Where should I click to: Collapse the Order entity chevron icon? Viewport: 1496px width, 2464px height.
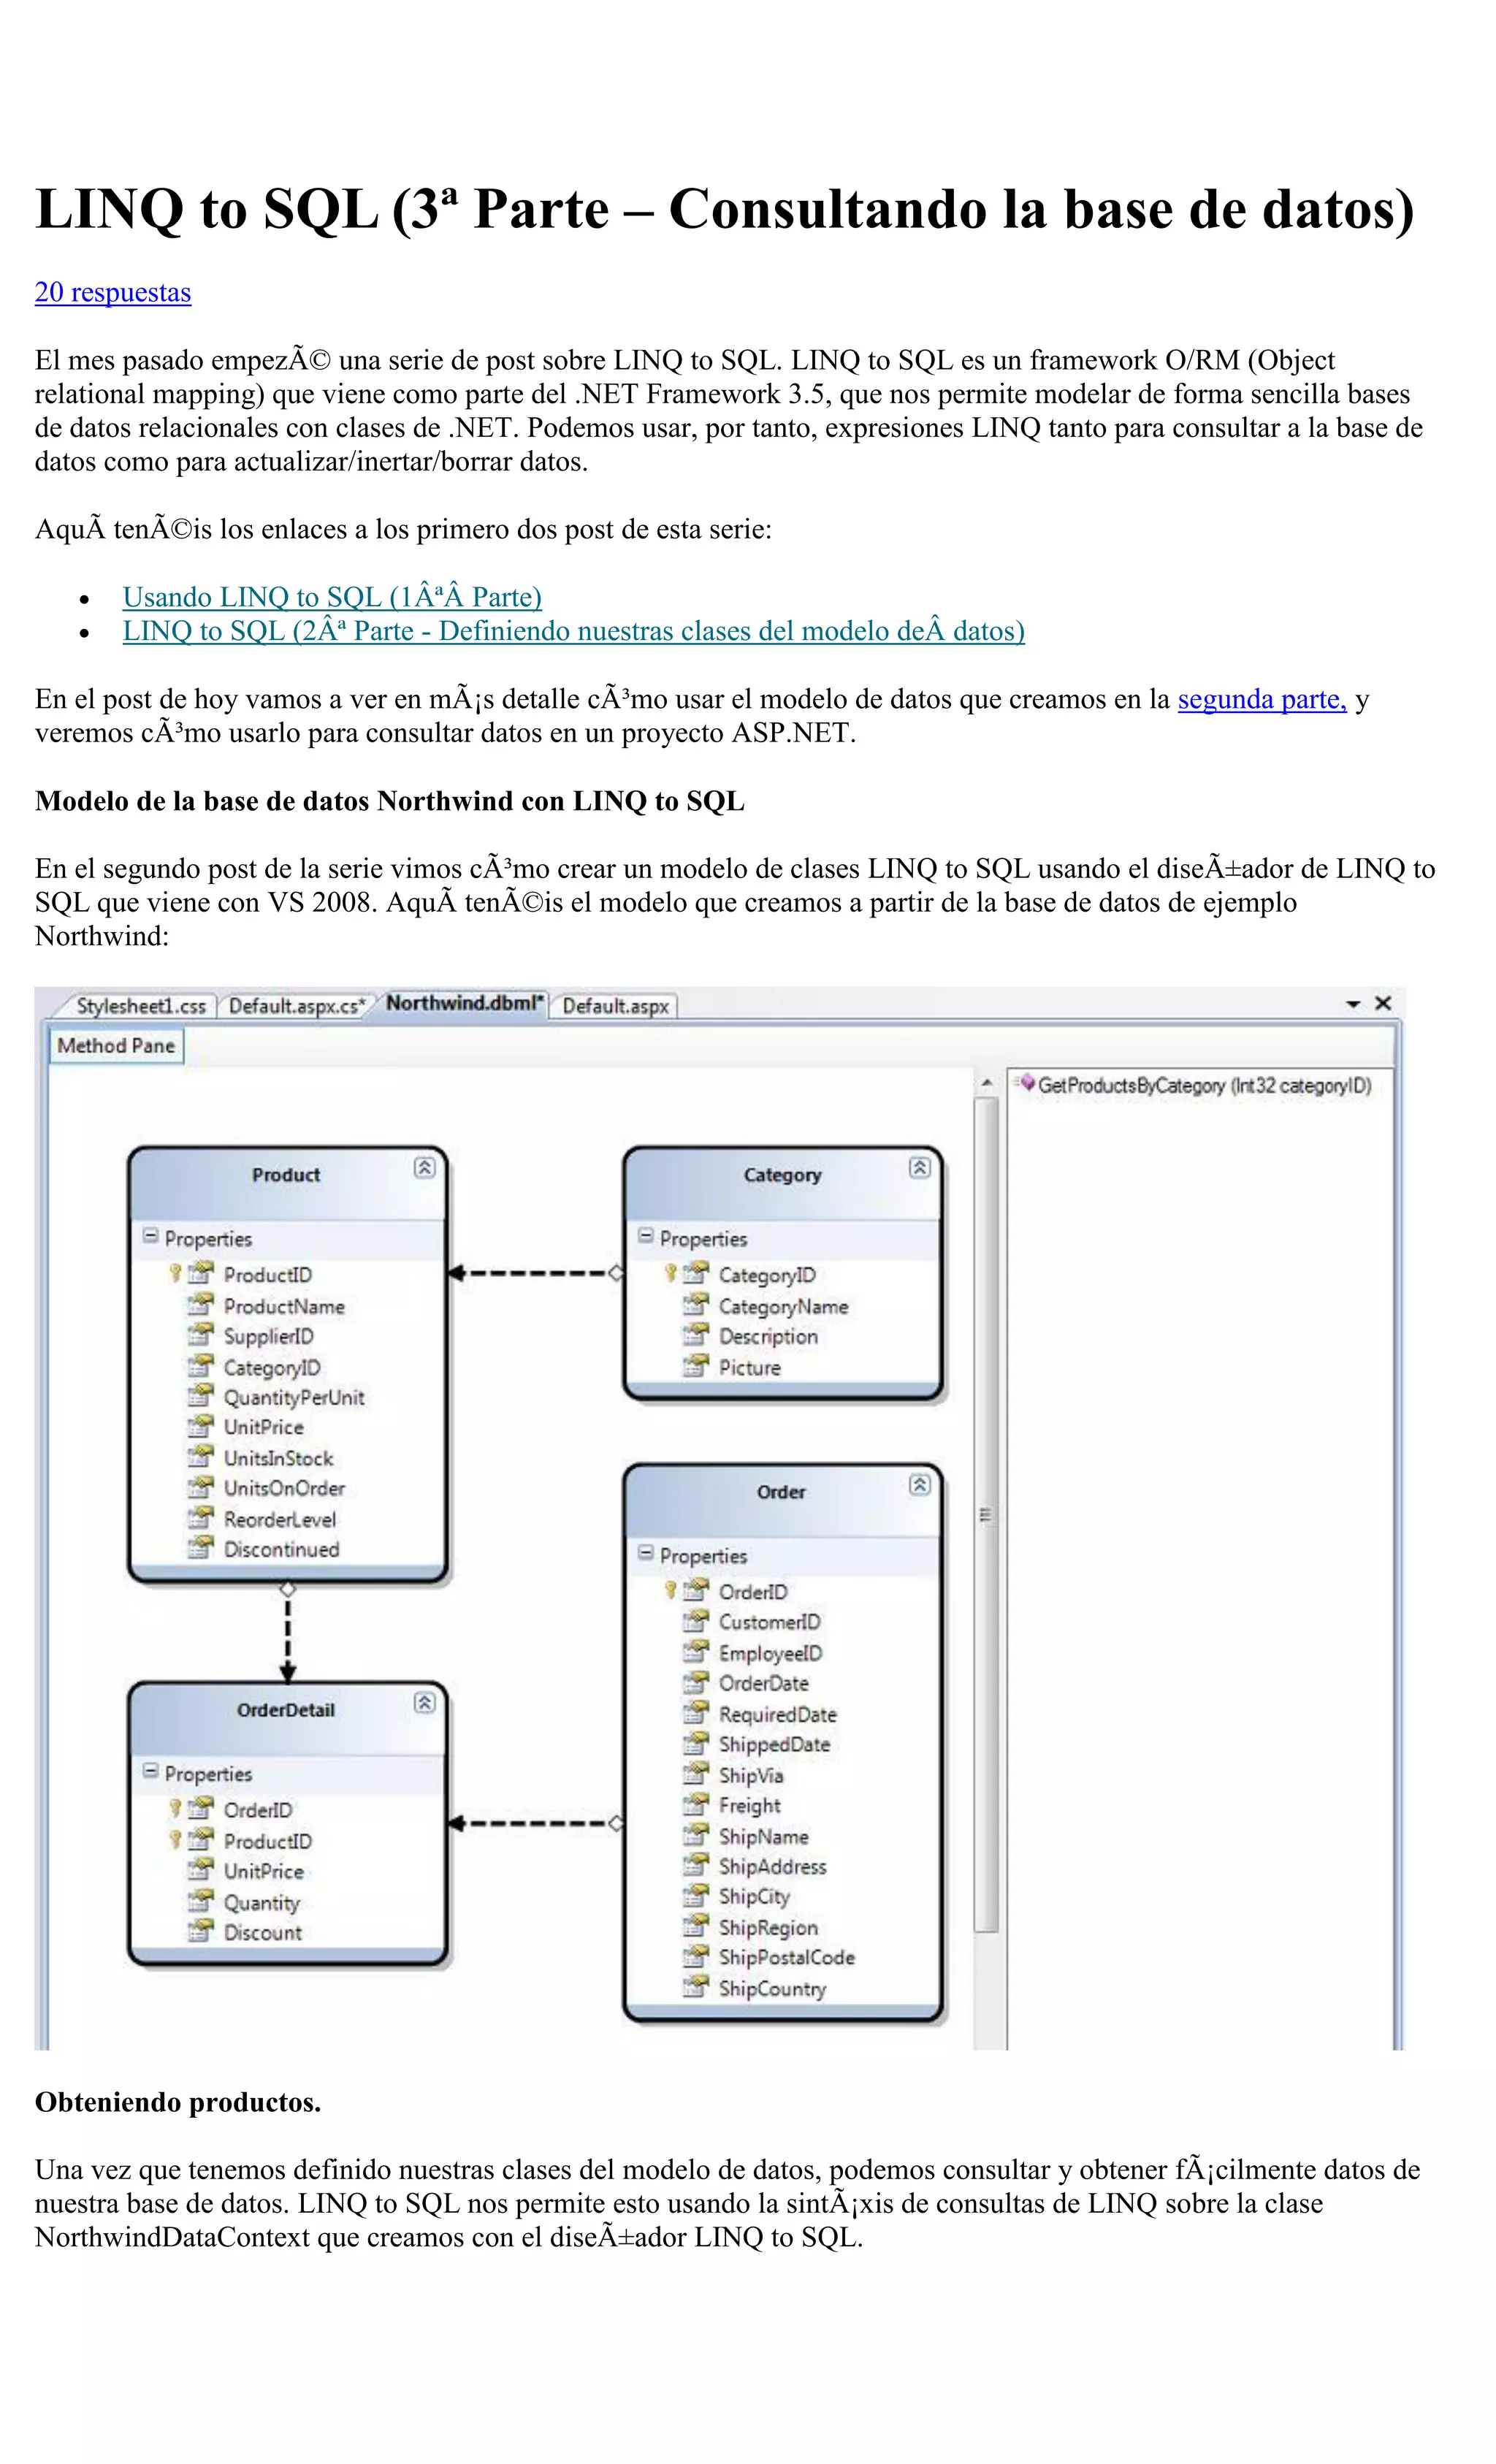pos(919,1484)
